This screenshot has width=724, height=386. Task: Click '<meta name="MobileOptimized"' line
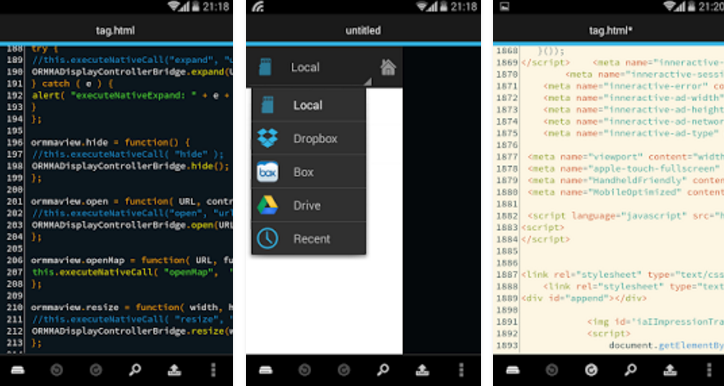point(626,192)
